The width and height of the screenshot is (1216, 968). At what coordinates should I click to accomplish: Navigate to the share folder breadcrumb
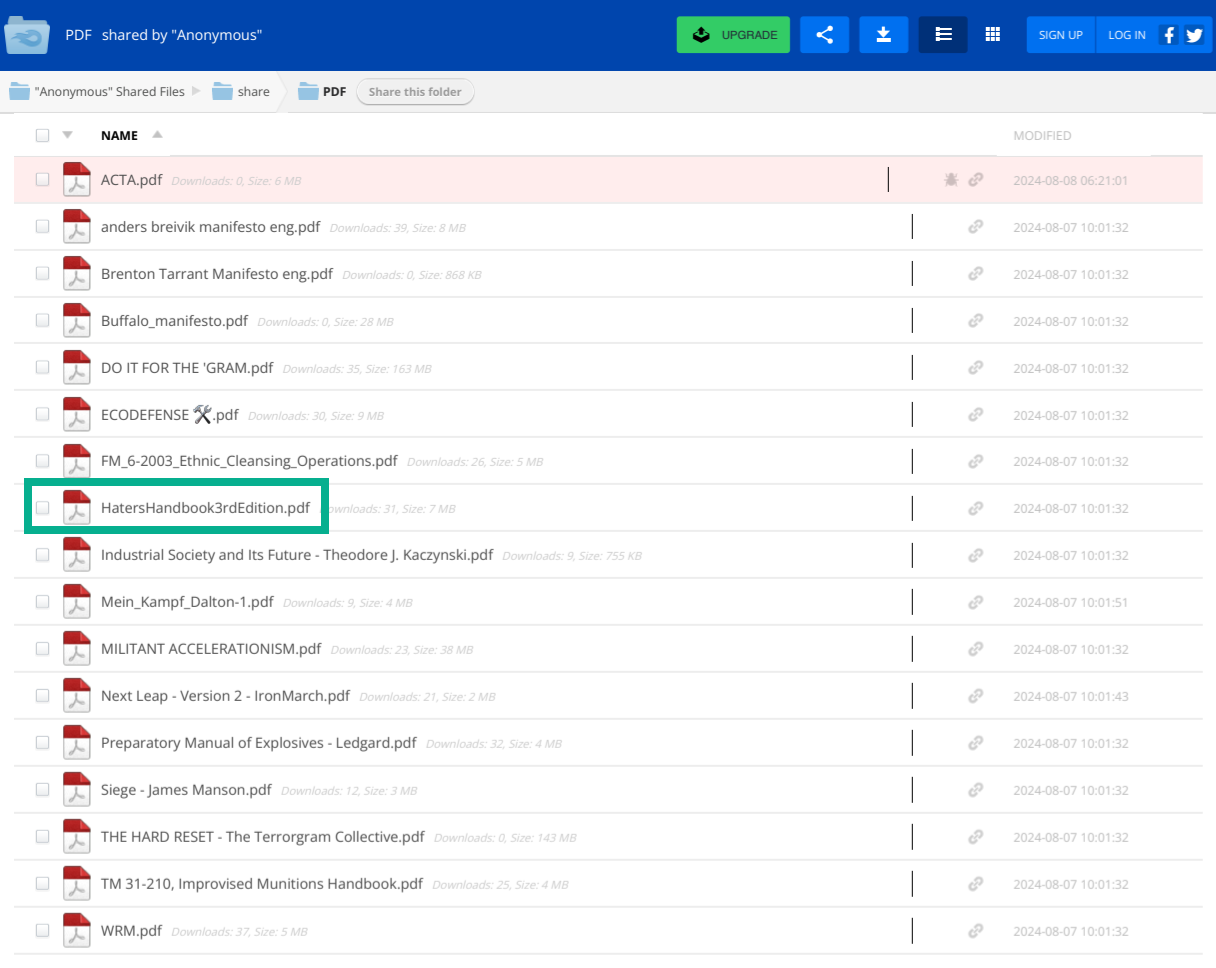coord(253,91)
